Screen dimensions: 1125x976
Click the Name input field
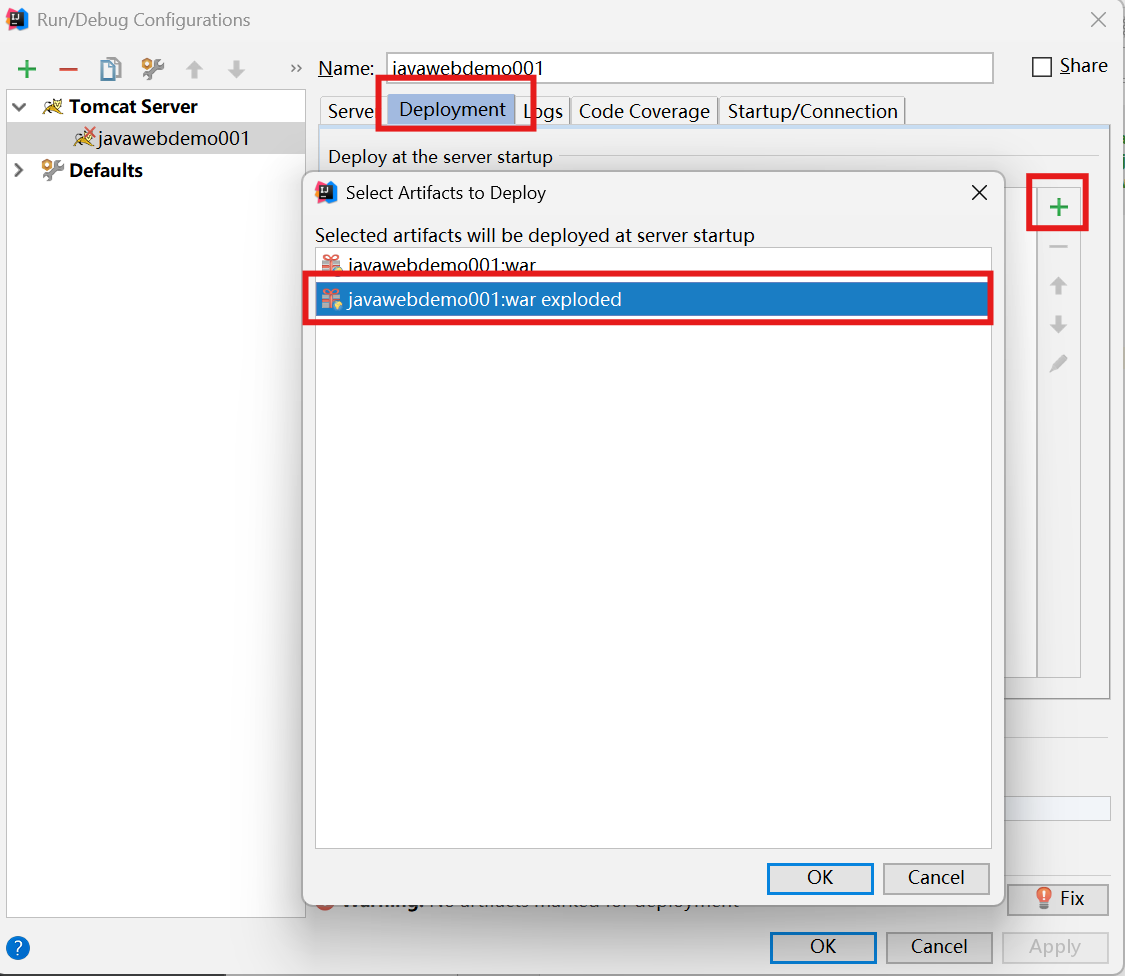click(689, 68)
